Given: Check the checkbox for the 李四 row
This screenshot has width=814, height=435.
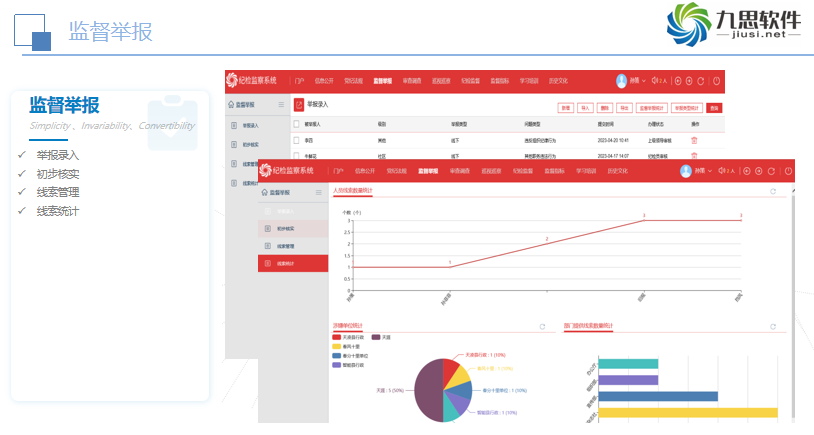Looking at the screenshot, I should (297, 140).
